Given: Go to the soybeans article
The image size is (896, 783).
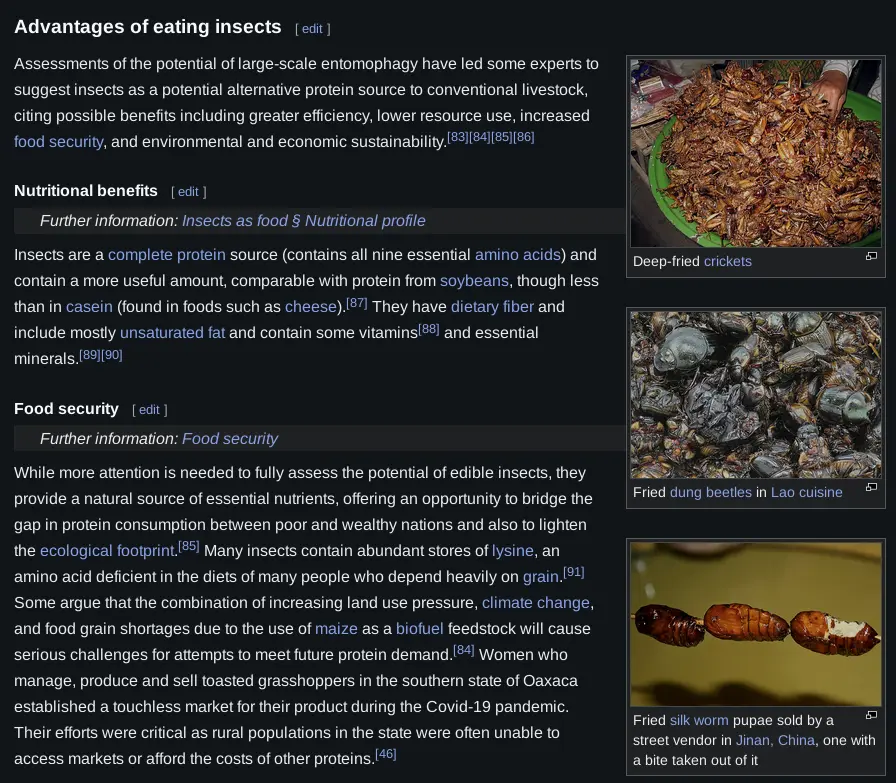Looking at the screenshot, I should pos(474,280).
